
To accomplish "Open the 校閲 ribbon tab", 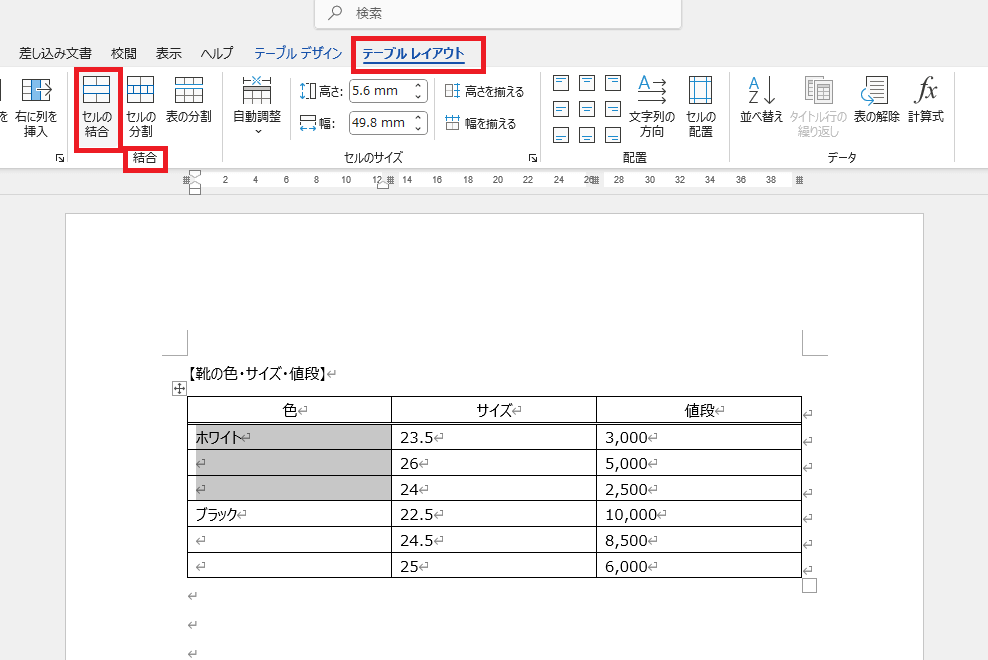I will (124, 52).
